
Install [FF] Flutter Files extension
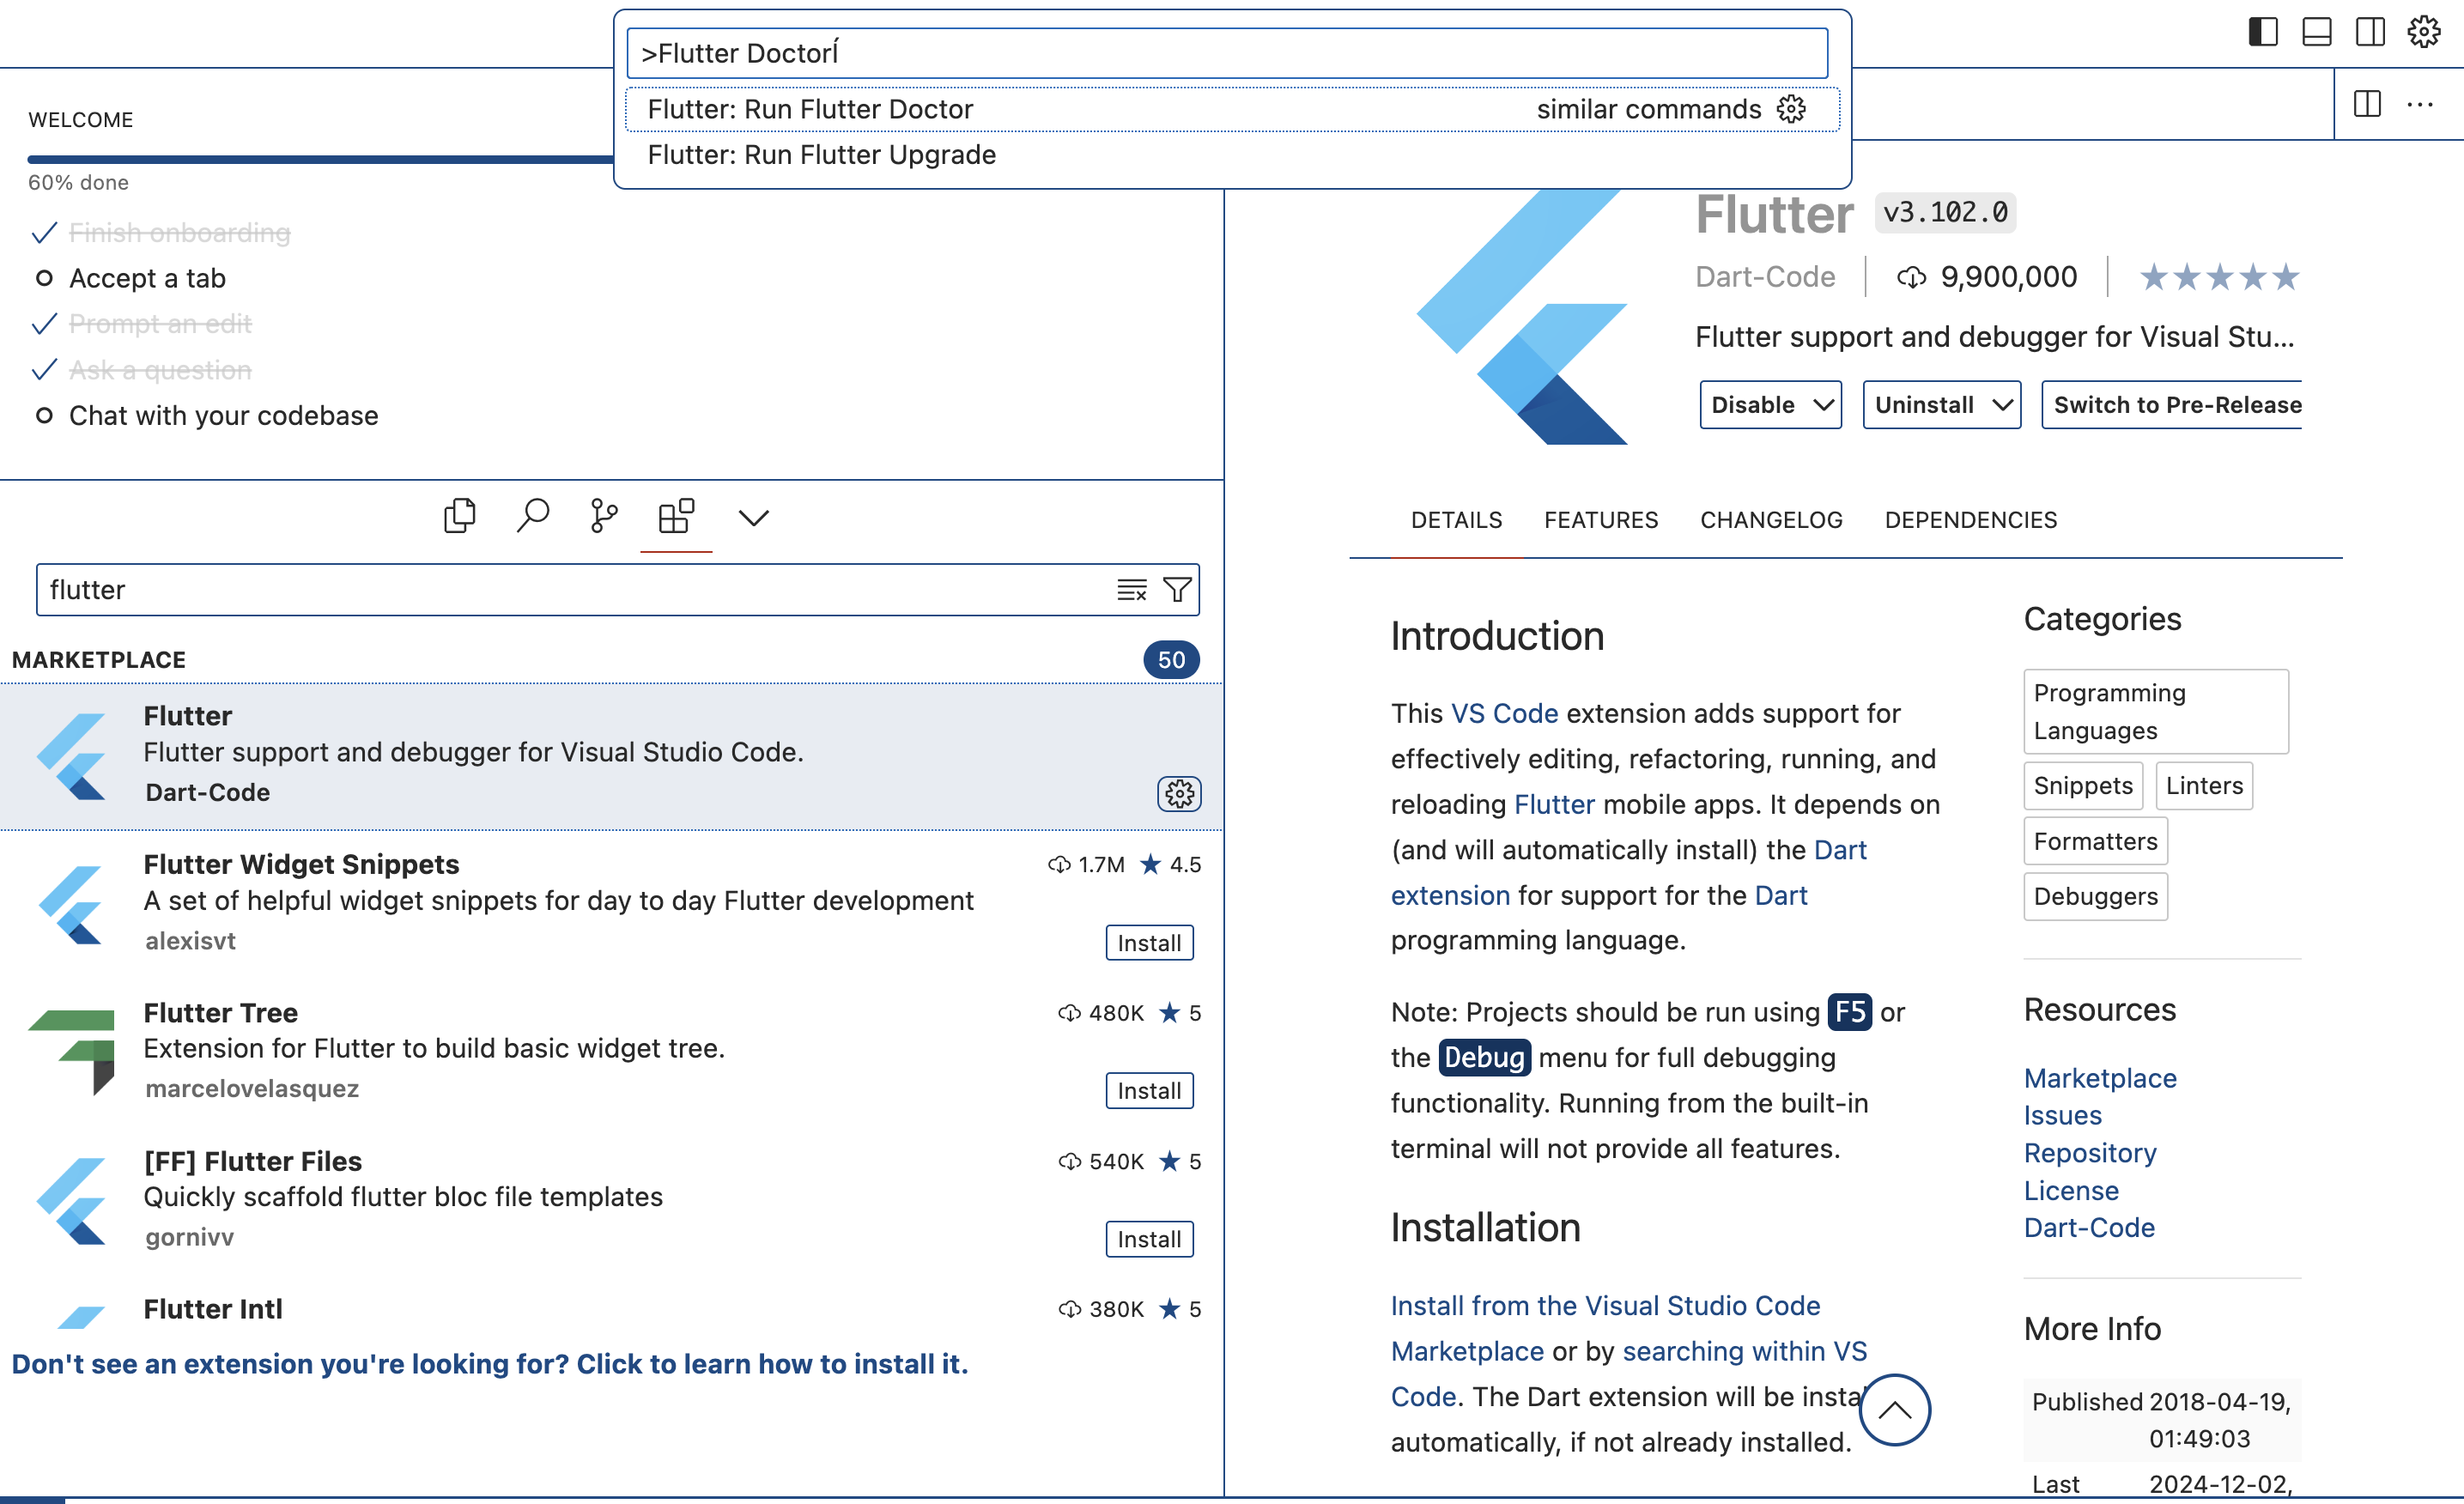(1149, 1240)
